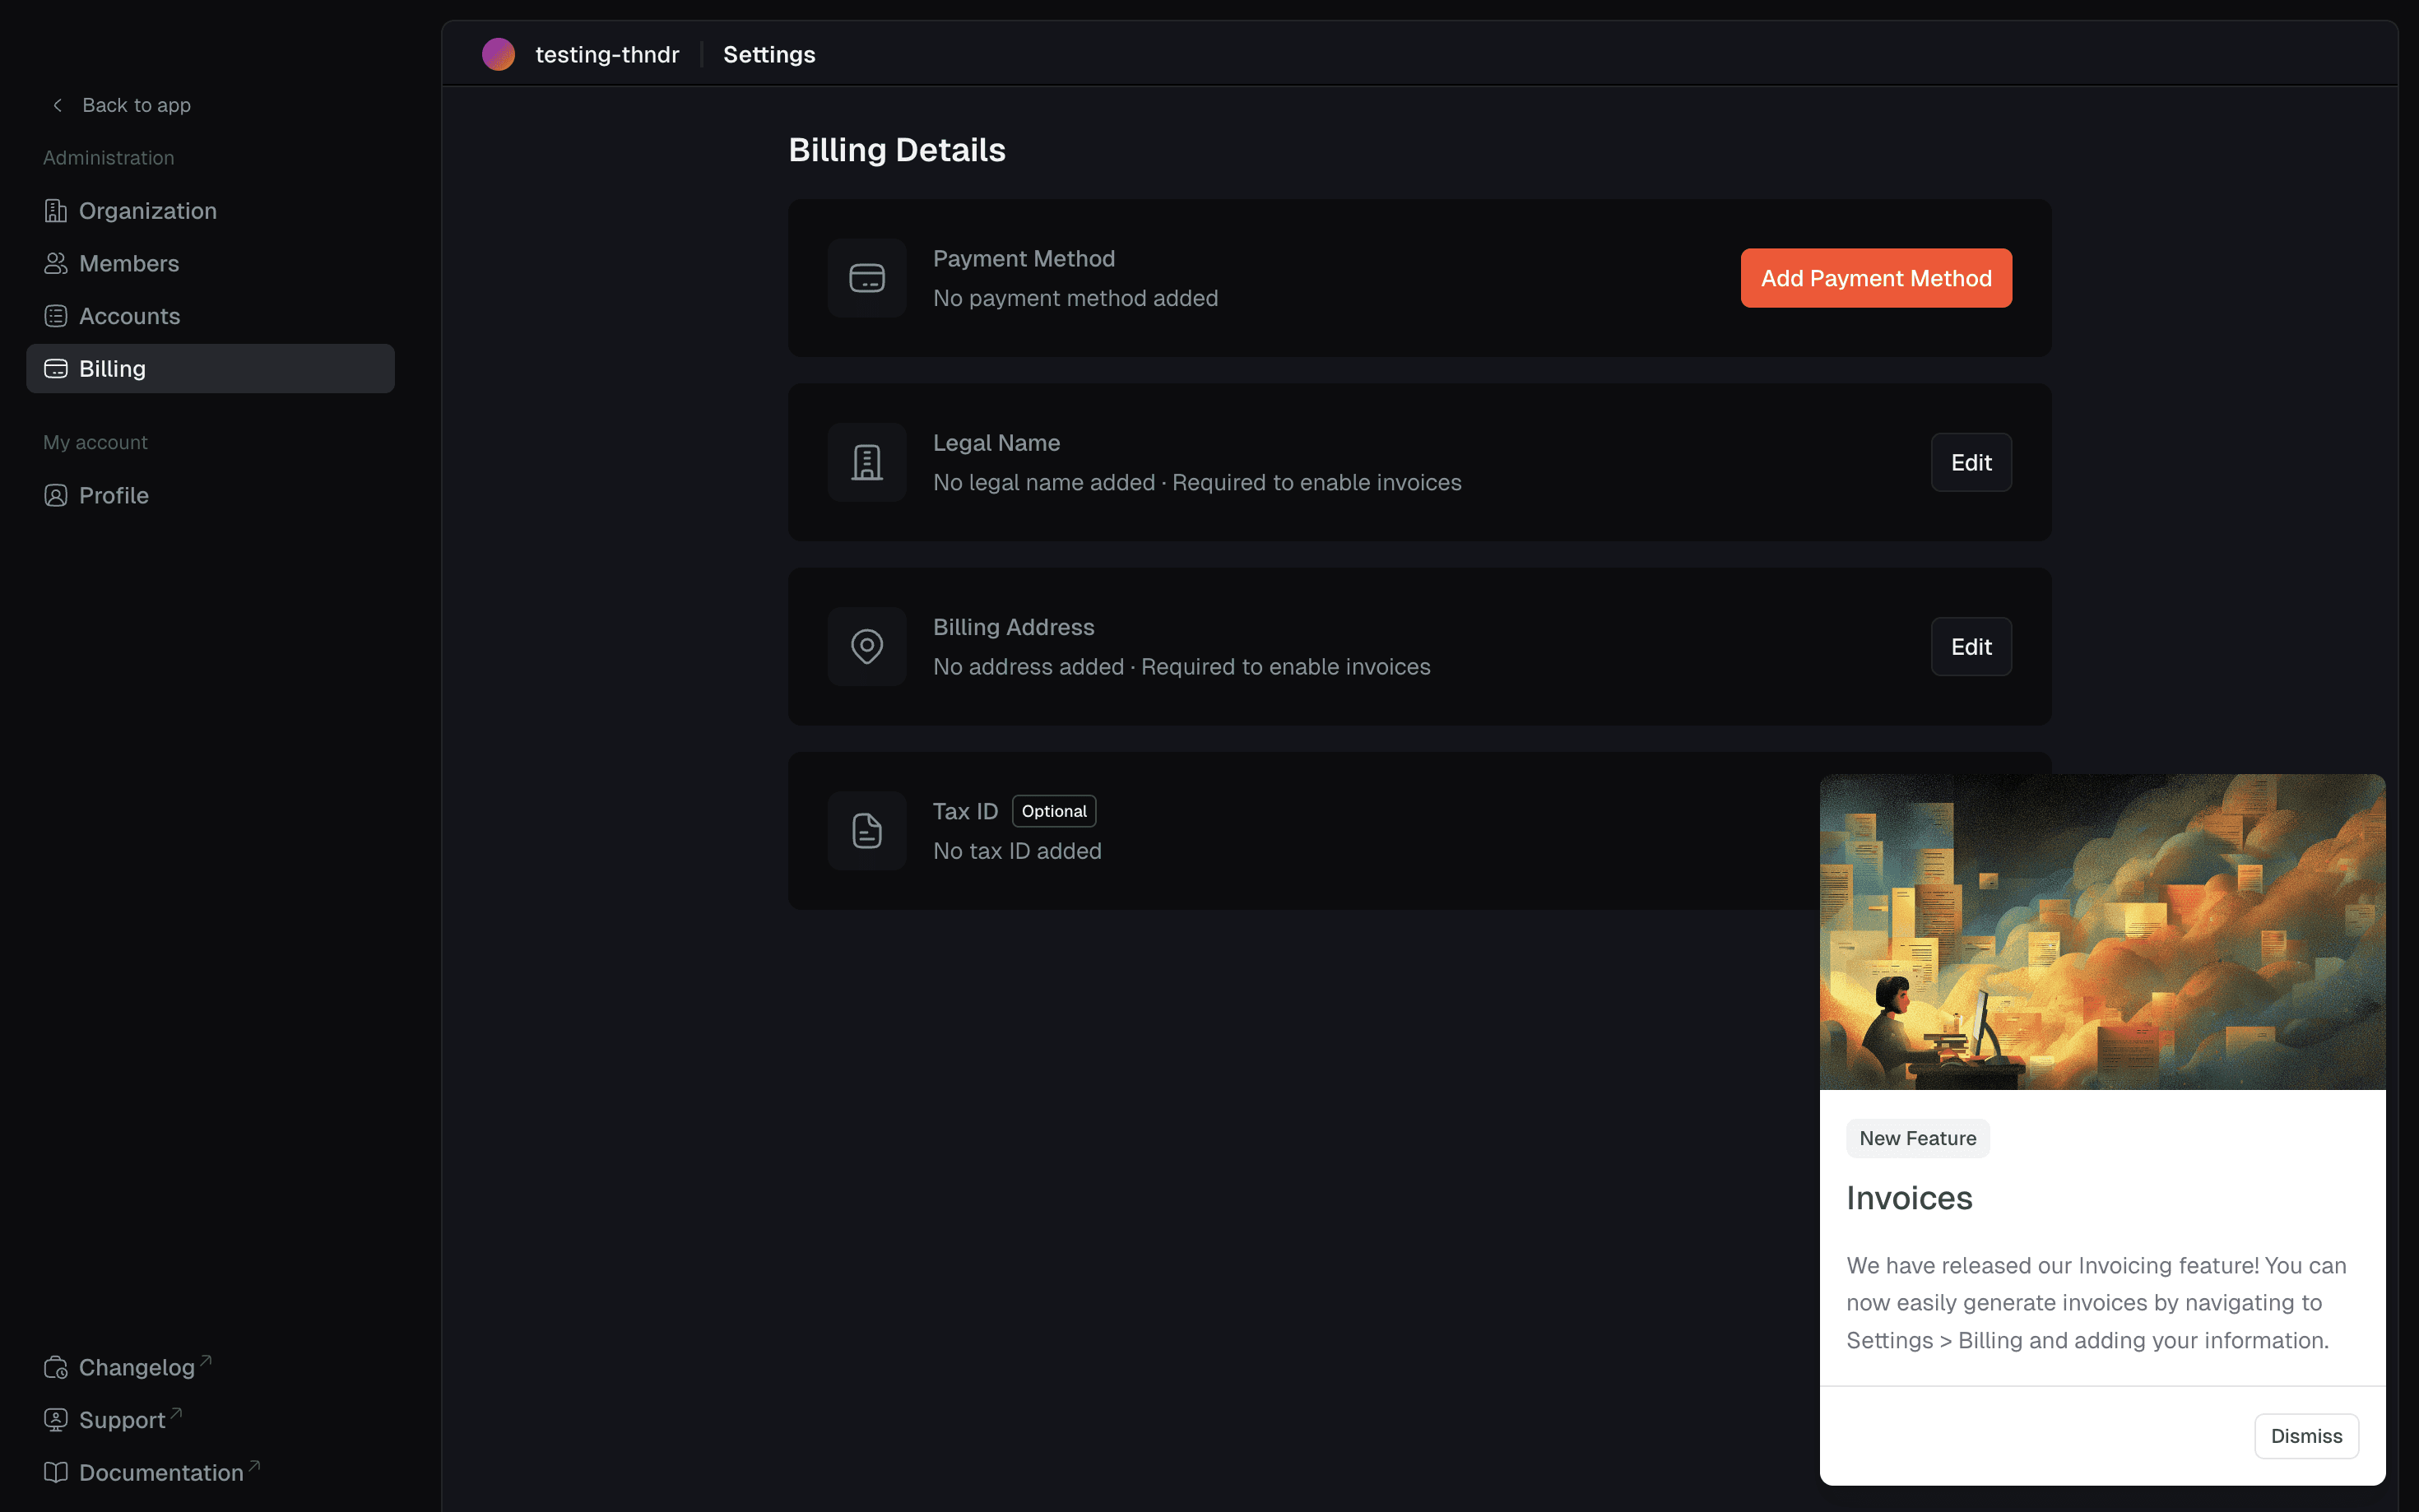Click the Legal Name building icon
The image size is (2419, 1512).
[x=866, y=462]
